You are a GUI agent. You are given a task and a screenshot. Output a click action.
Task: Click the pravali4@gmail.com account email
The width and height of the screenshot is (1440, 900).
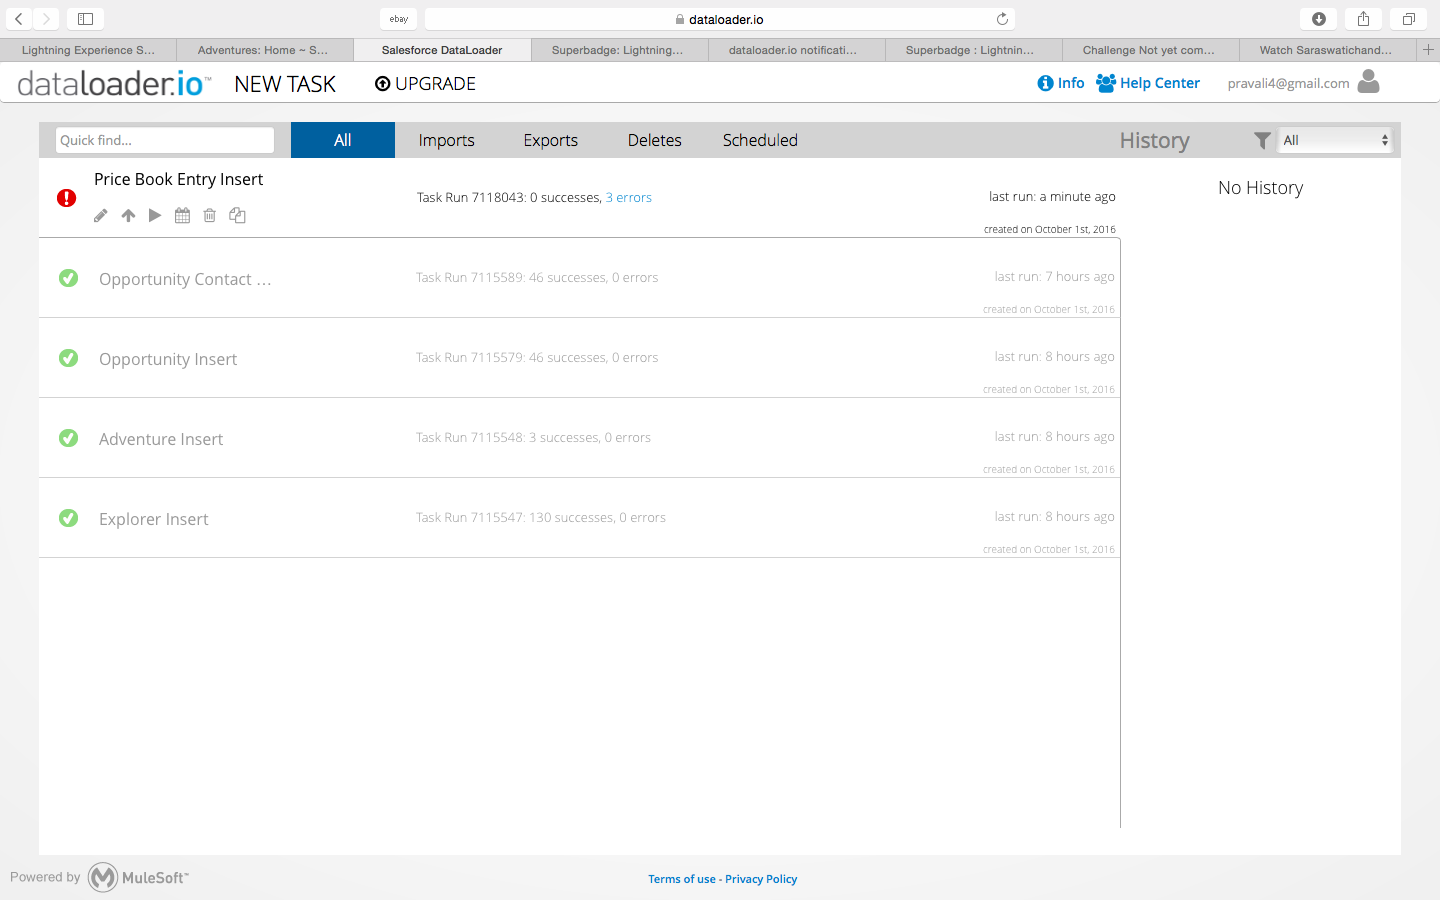pyautogui.click(x=1288, y=83)
